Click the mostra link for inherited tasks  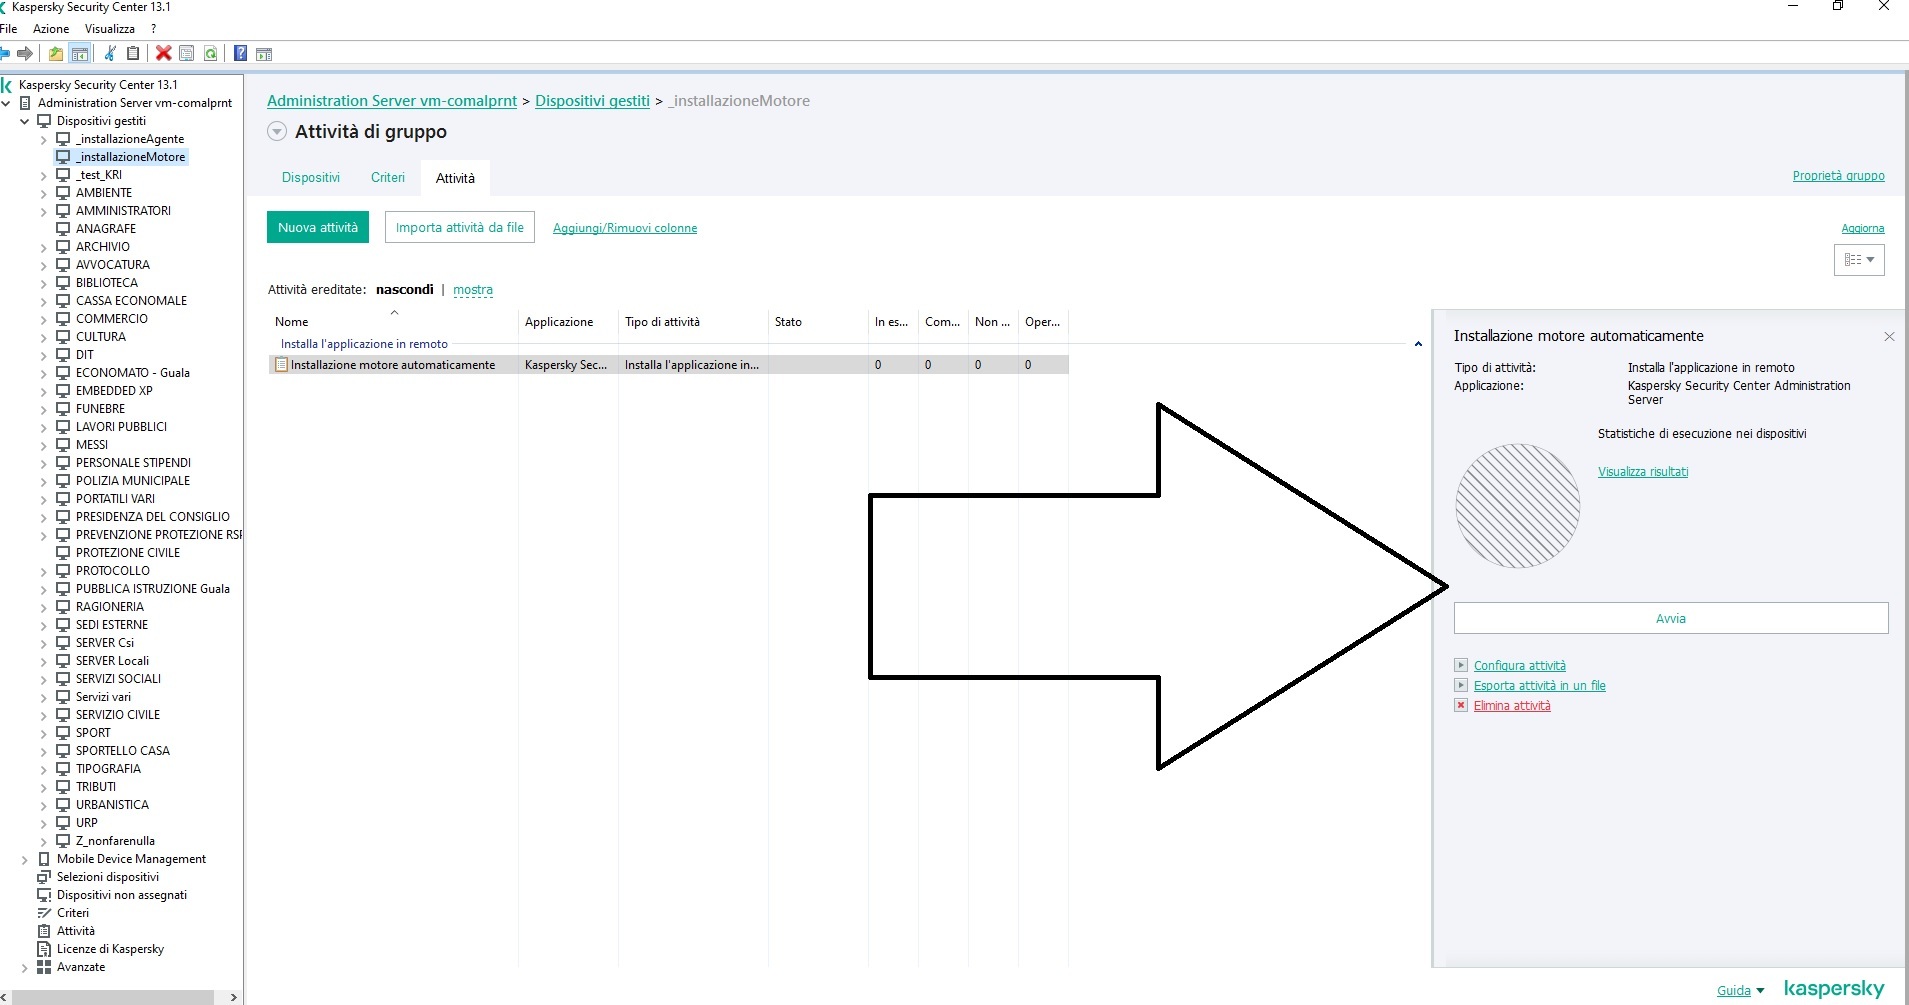(x=473, y=290)
